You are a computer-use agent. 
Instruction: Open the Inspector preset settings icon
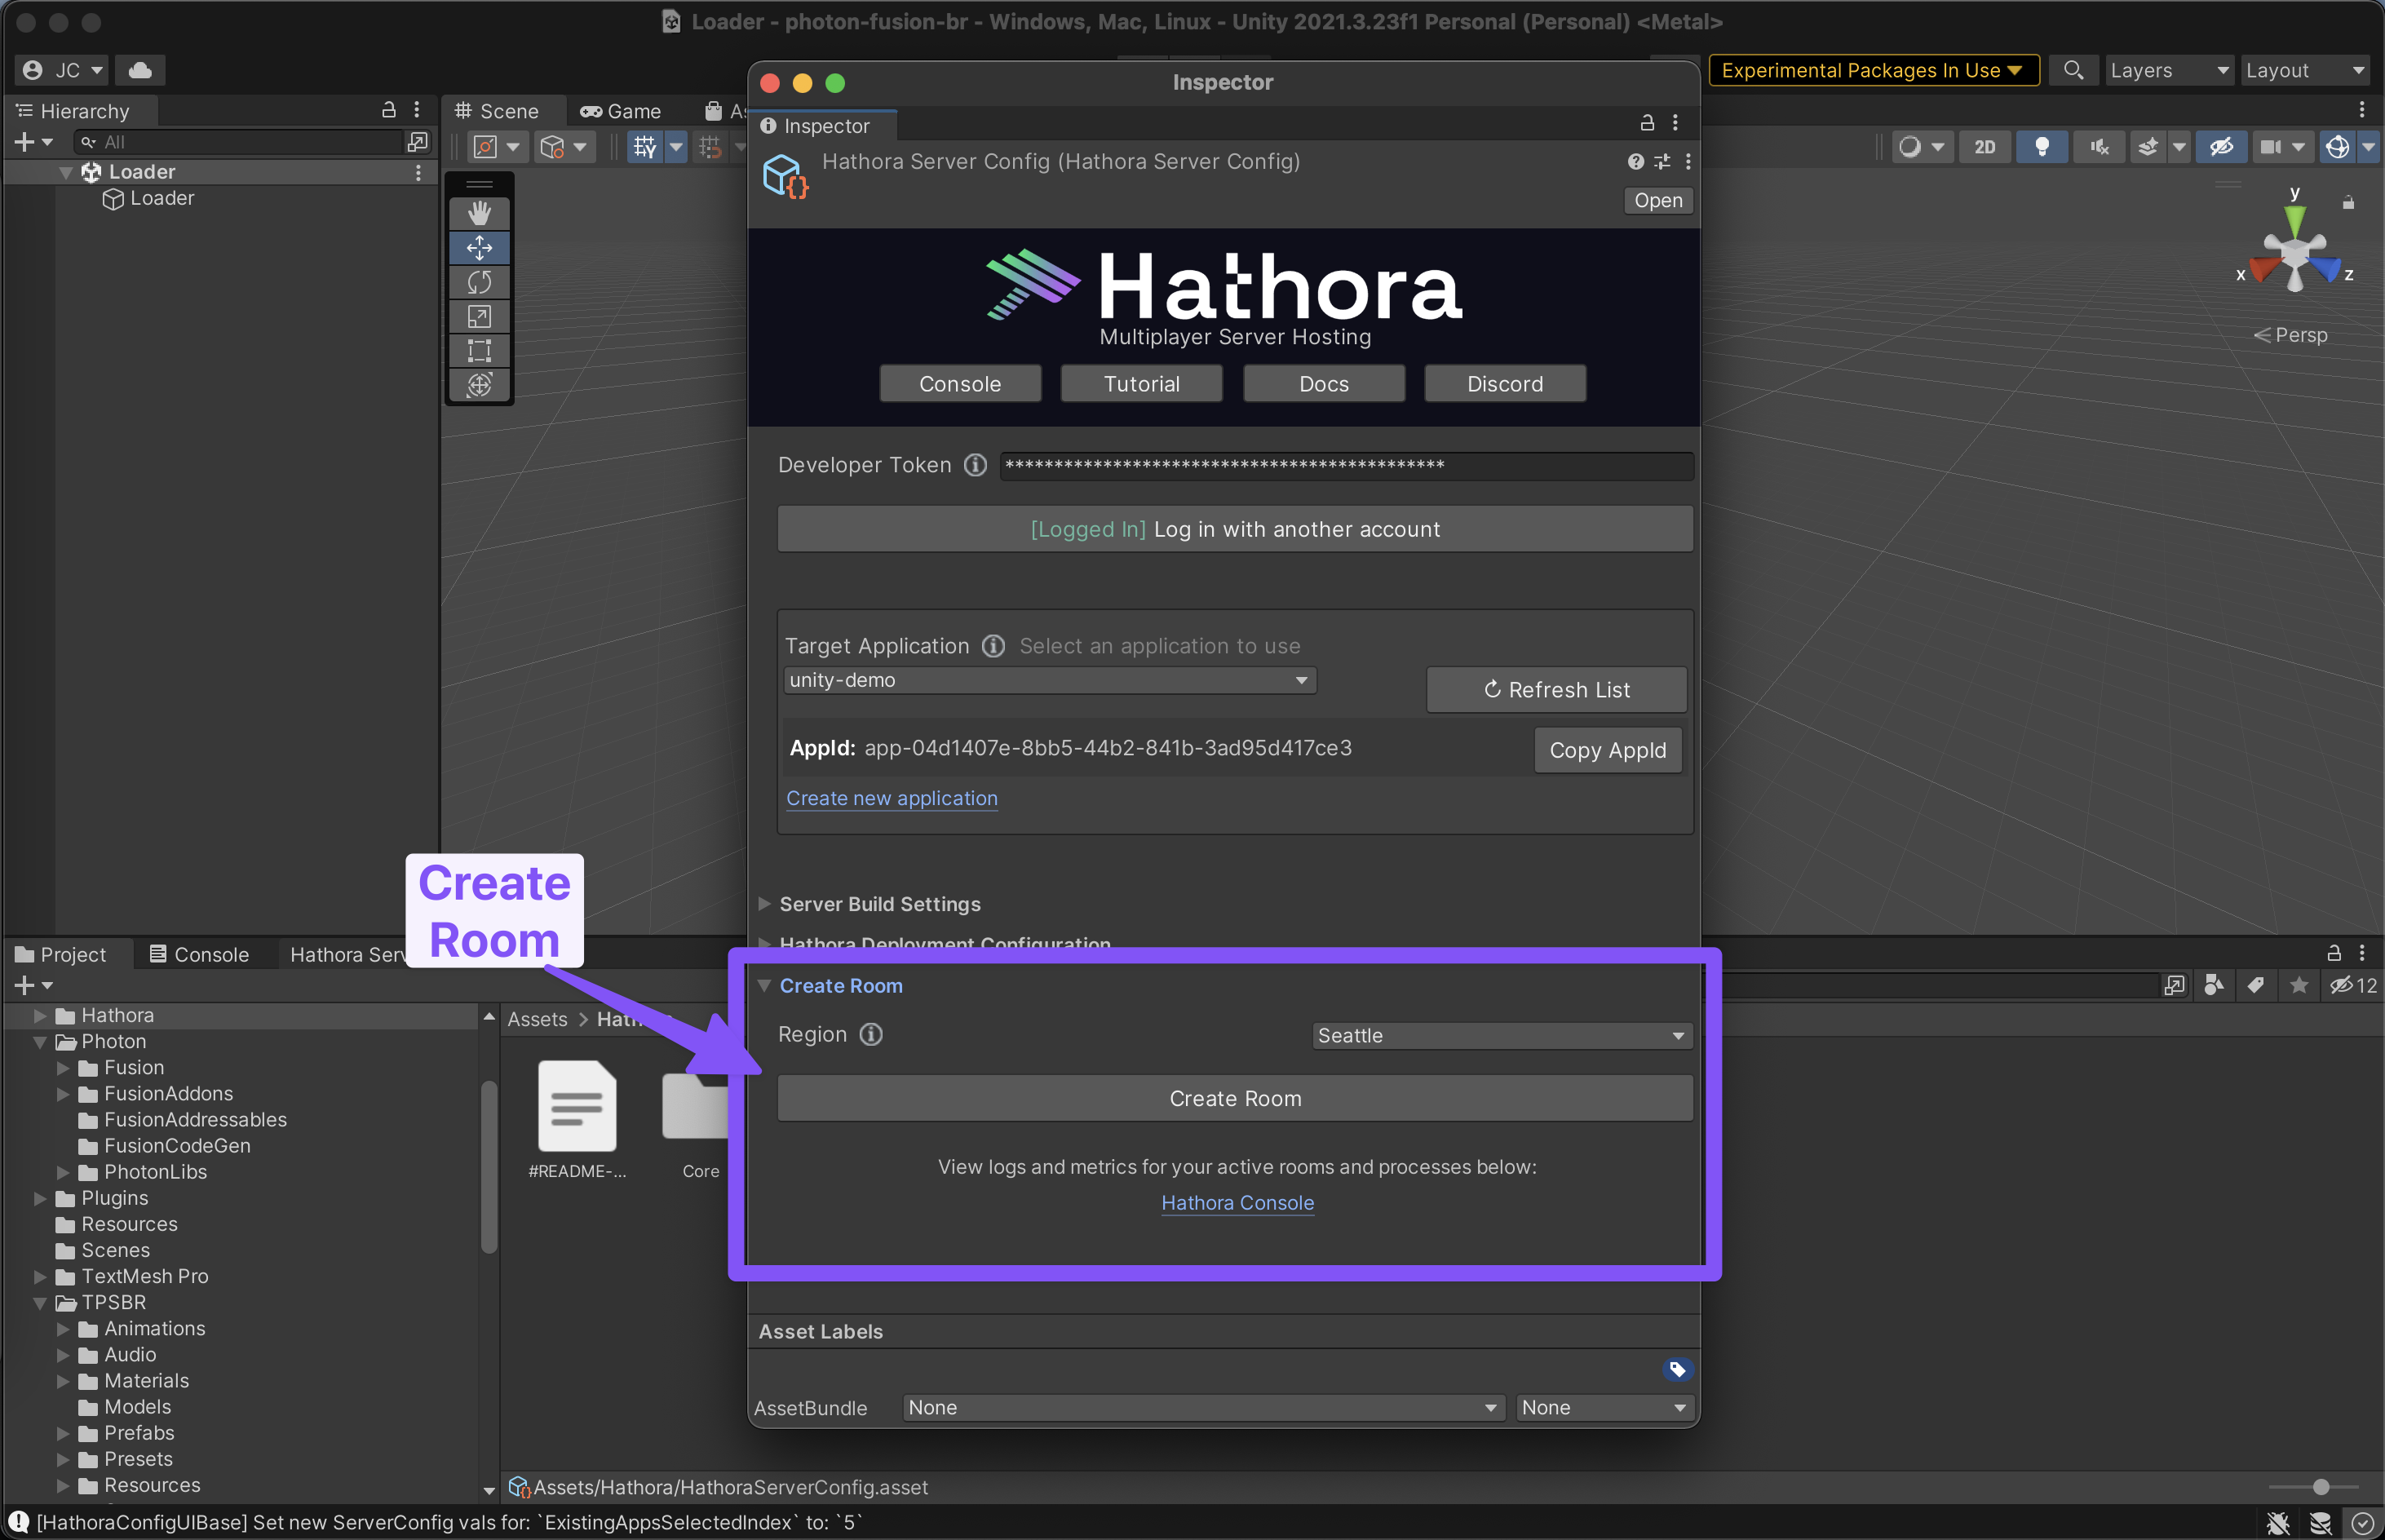point(1662,161)
